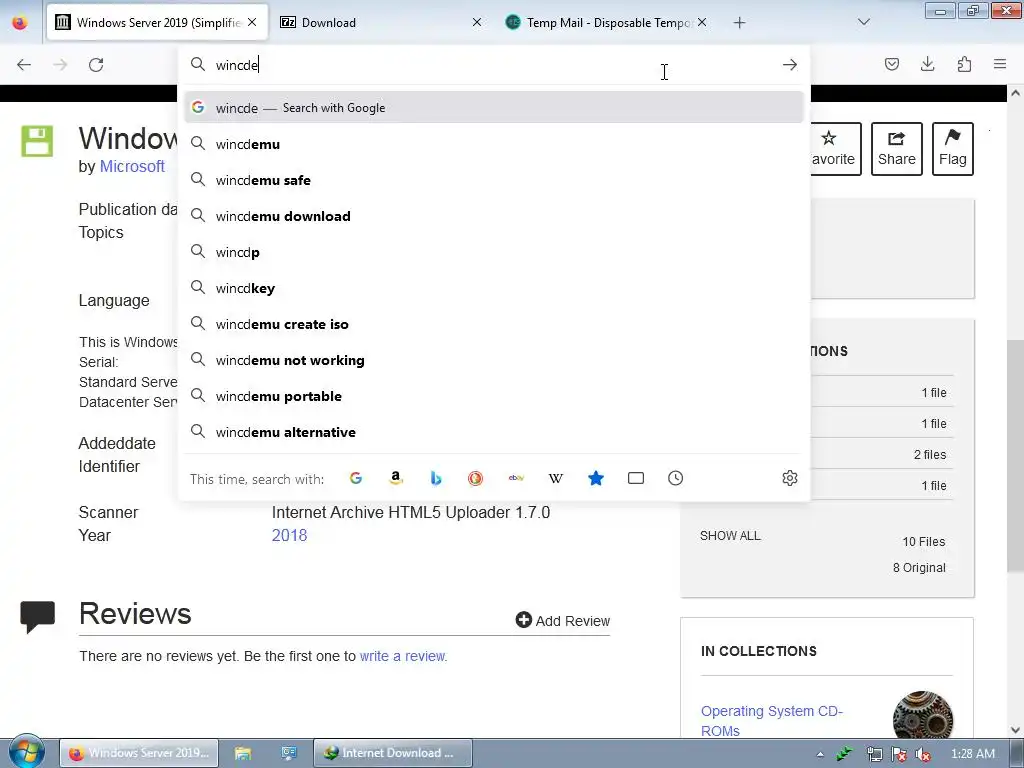Search this time with Amazon icon
This screenshot has width=1024, height=768.
click(396, 478)
